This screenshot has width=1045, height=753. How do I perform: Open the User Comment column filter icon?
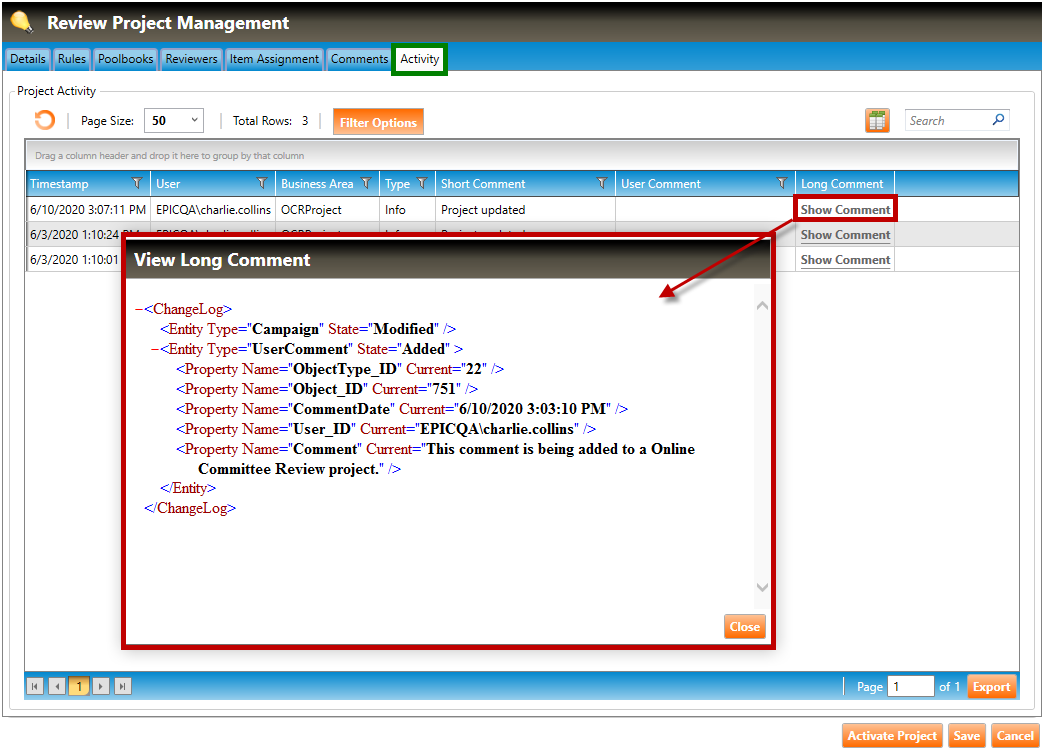point(782,184)
